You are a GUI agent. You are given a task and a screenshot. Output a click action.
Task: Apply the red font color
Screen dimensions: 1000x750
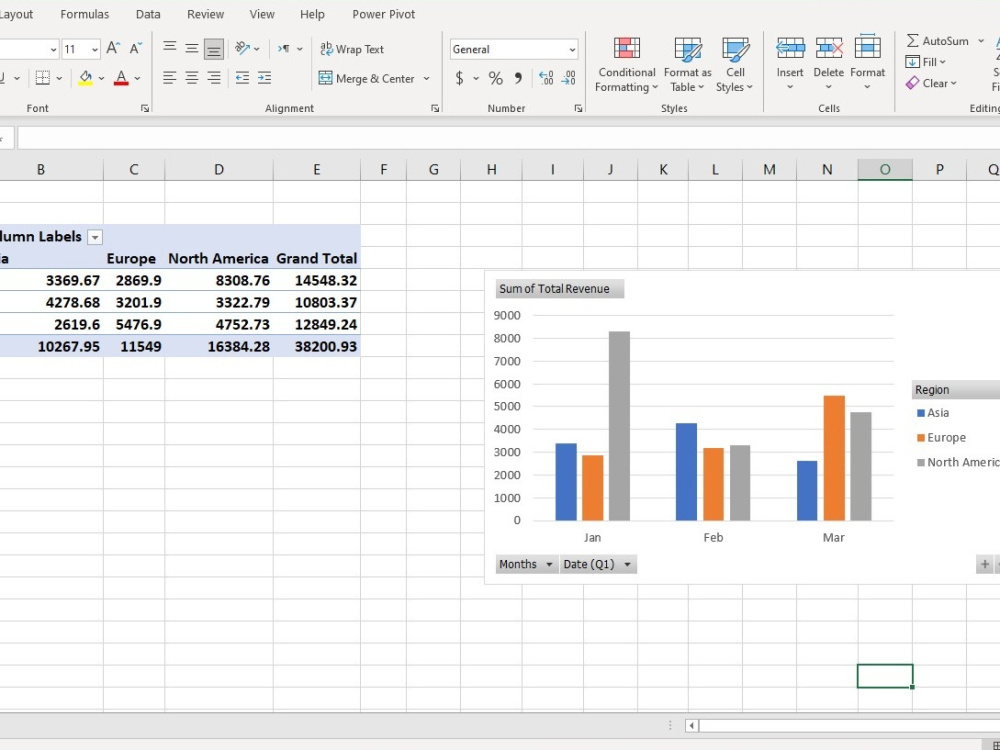pos(121,78)
